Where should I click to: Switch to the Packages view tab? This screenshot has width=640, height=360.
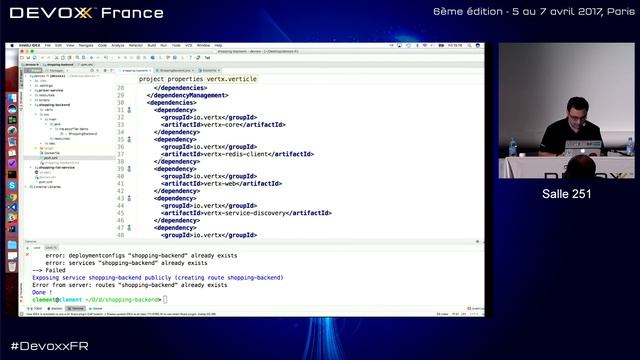pos(56,70)
